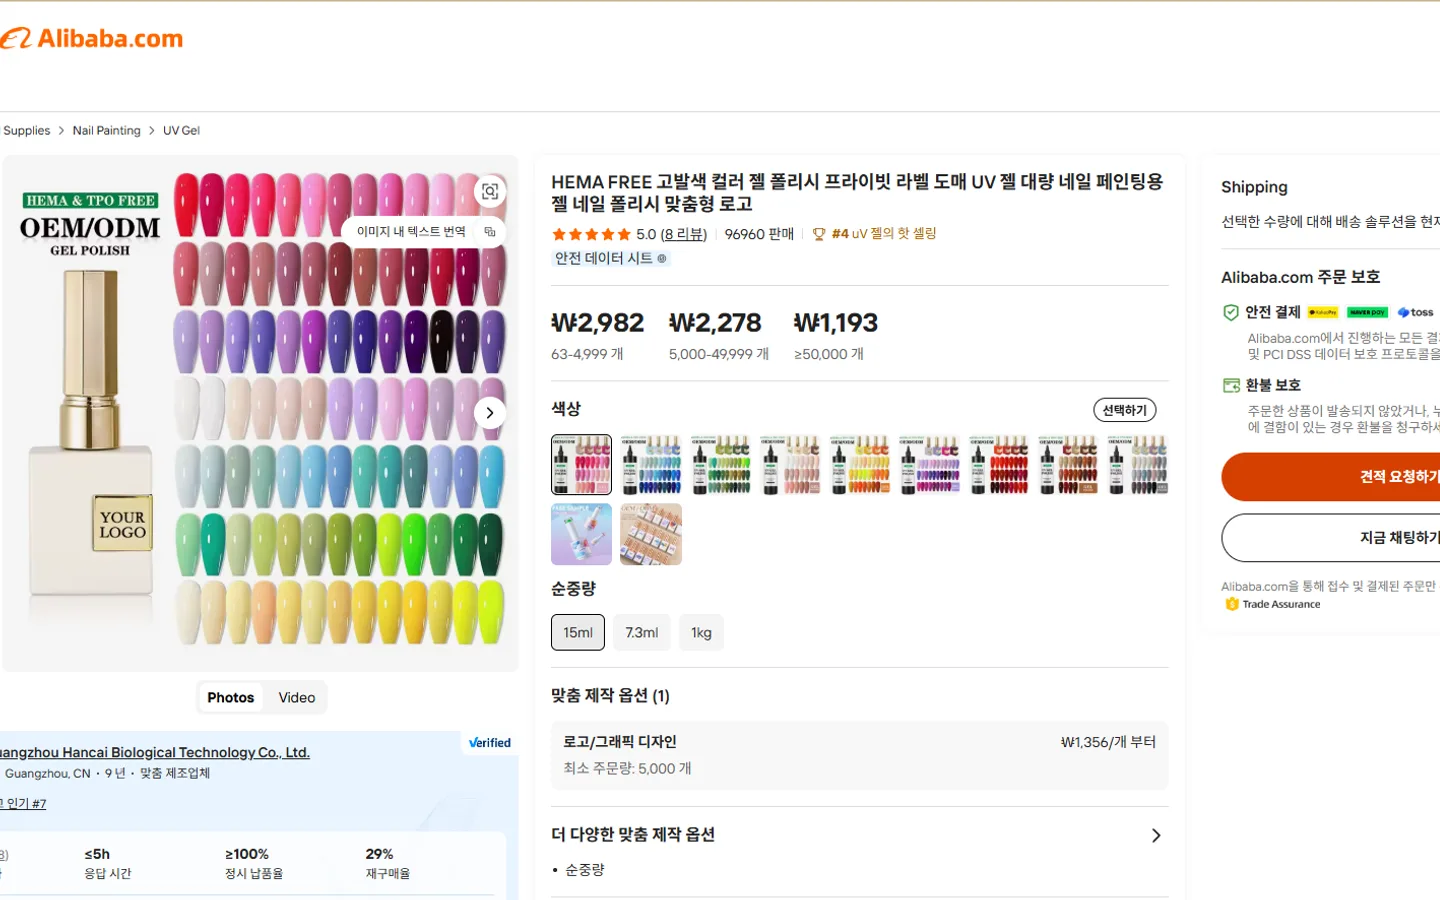
Task: Show the next product image
Action: coord(490,413)
